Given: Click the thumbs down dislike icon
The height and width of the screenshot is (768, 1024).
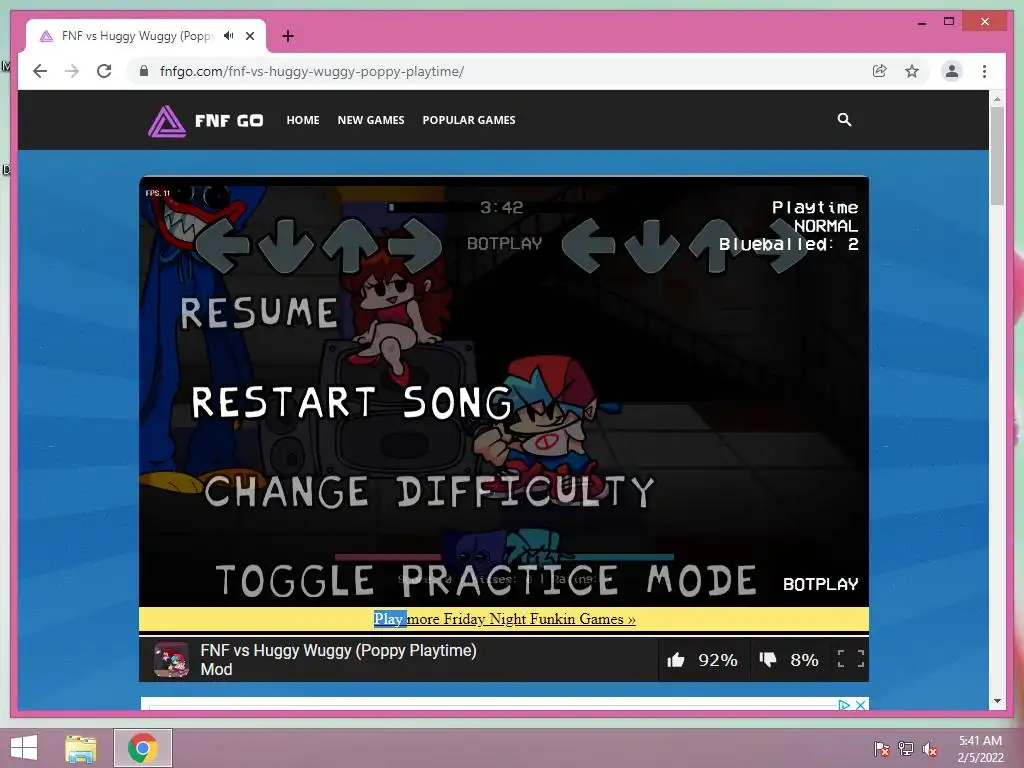Looking at the screenshot, I should [x=768, y=660].
